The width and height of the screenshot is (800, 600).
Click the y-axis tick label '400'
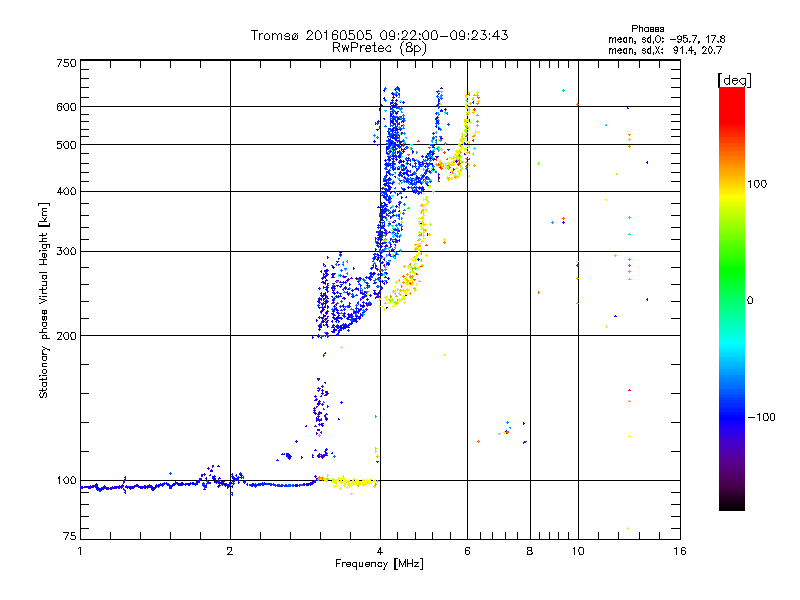[x=66, y=192]
